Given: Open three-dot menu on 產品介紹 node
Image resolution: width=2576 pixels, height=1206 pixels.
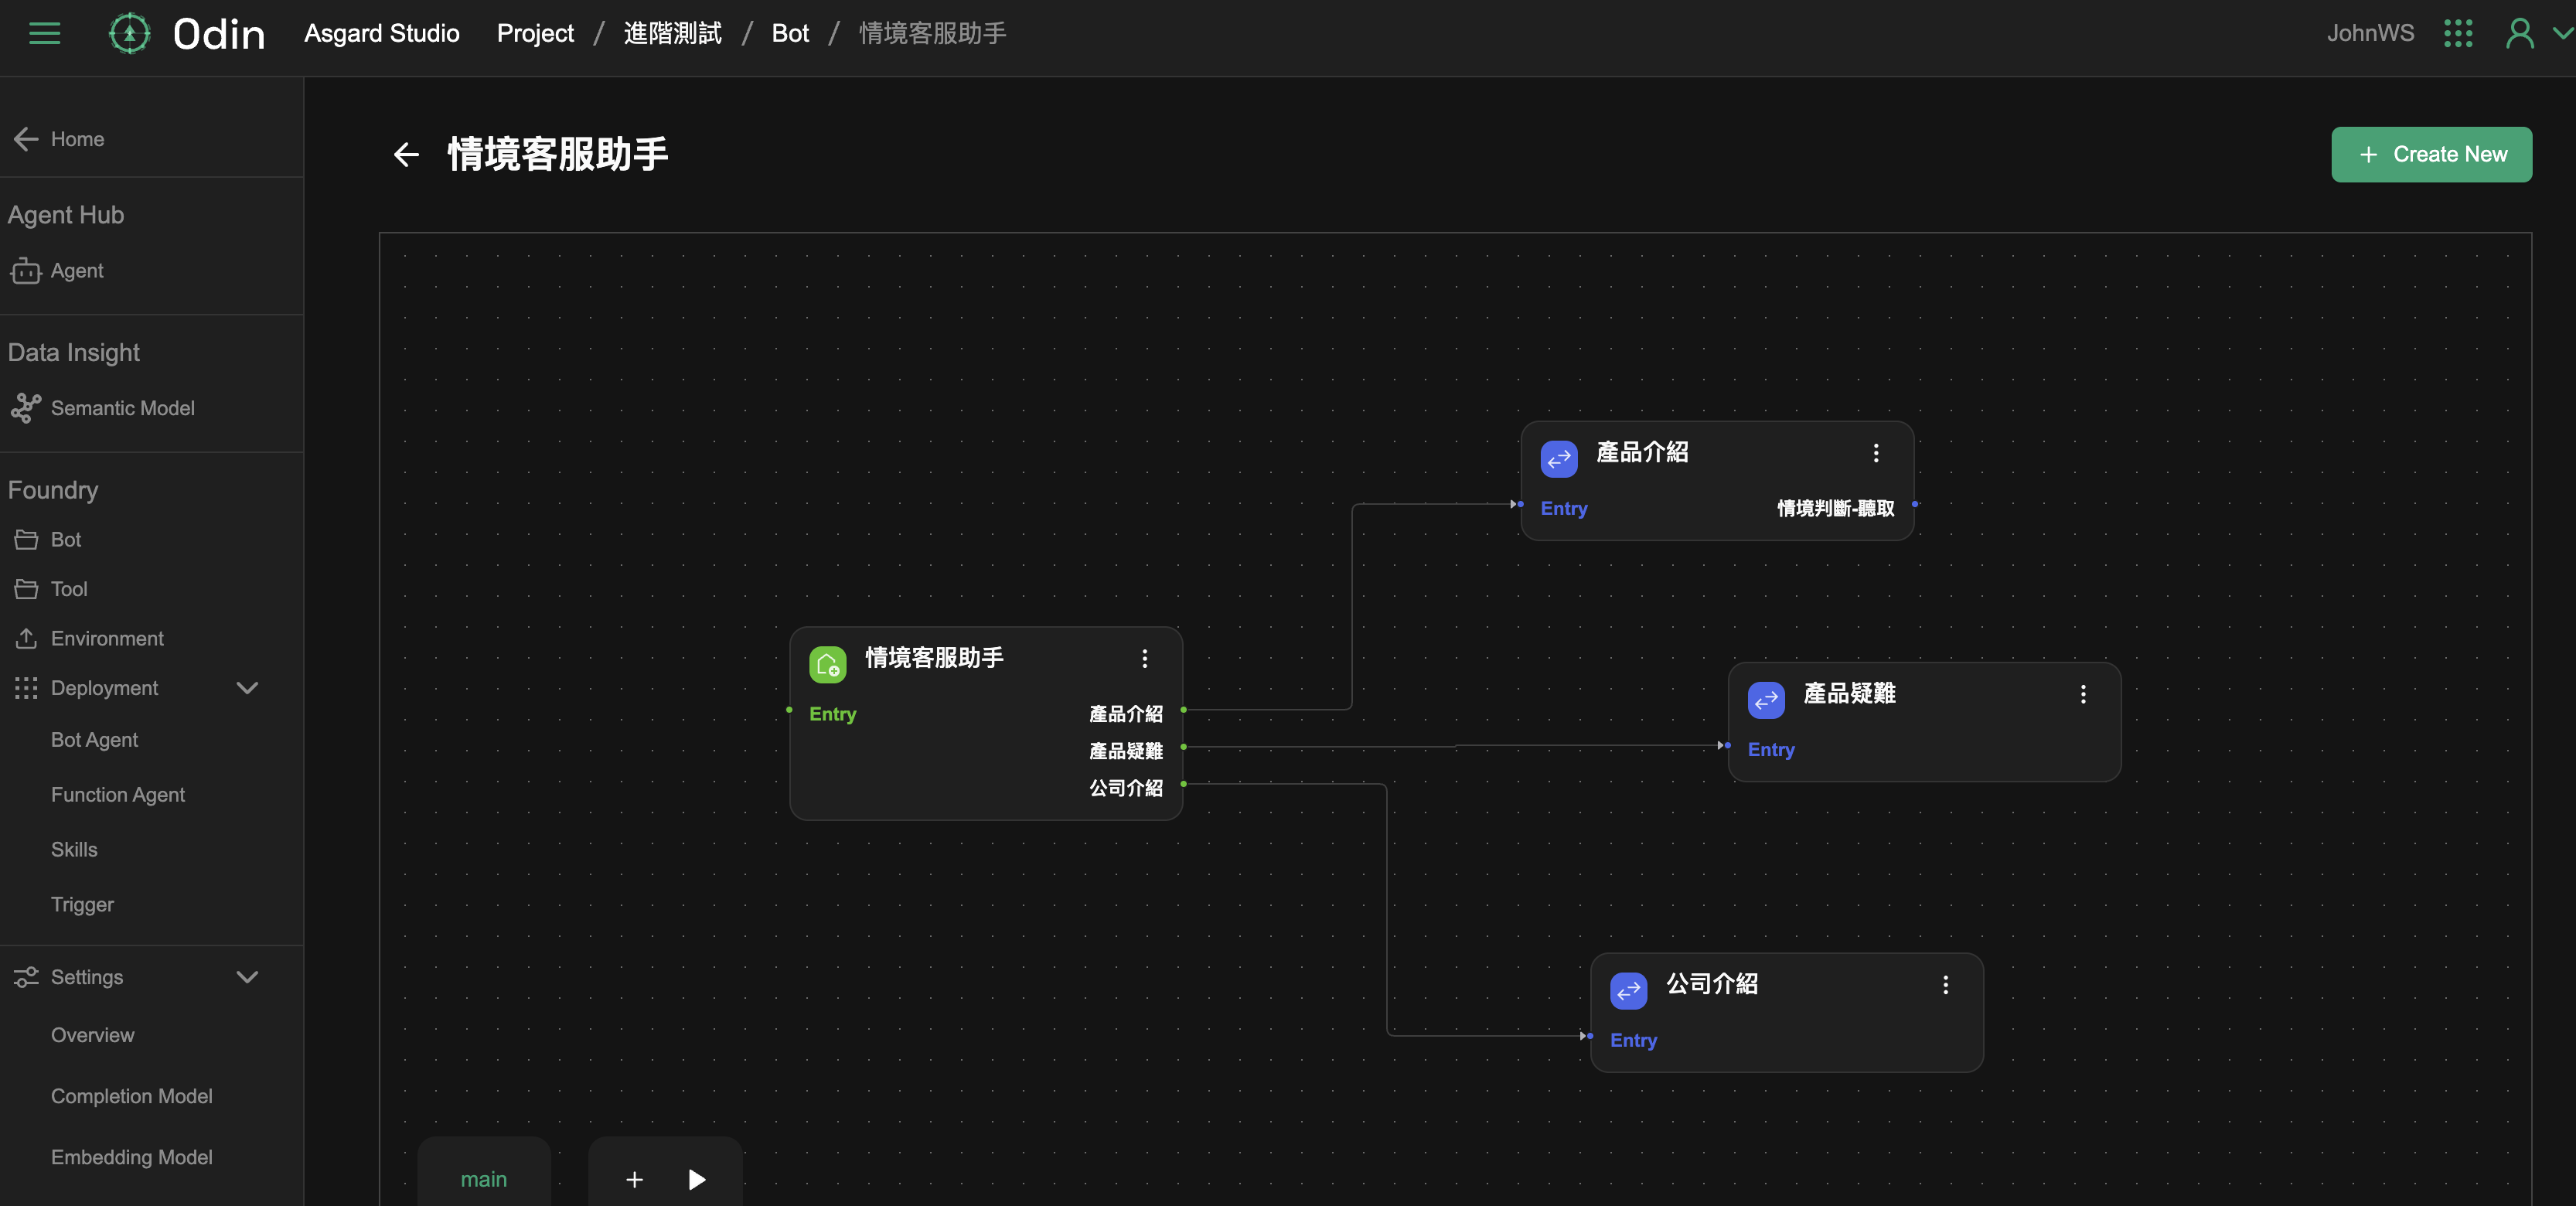Looking at the screenshot, I should click(1875, 453).
